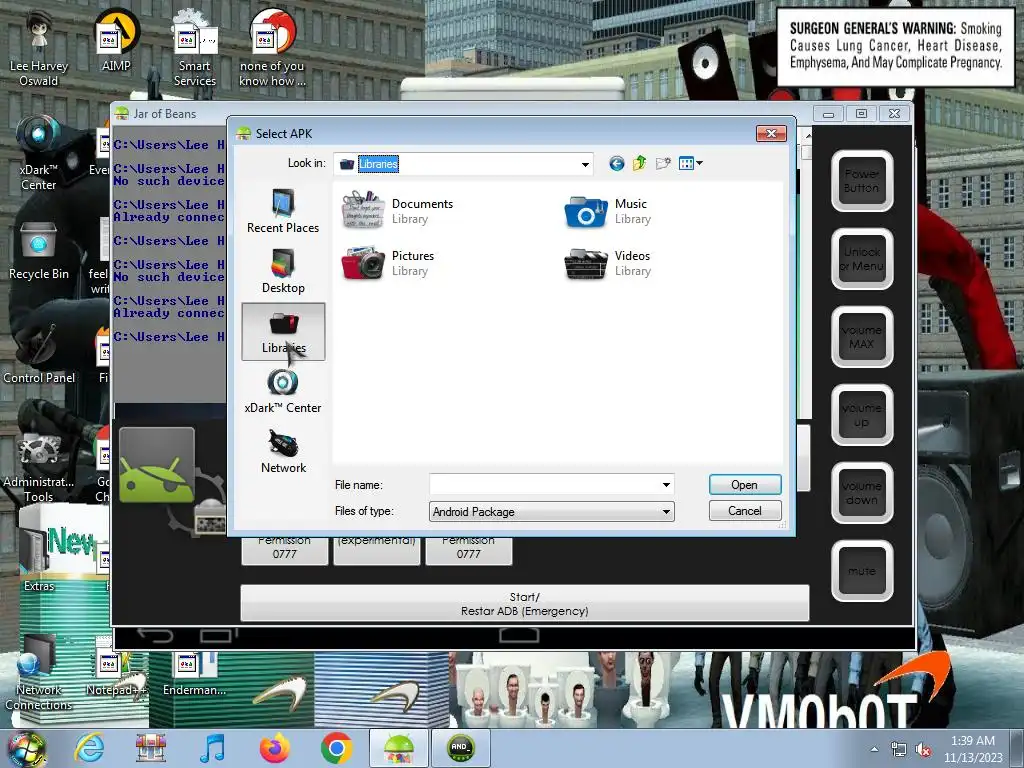This screenshot has width=1024, height=768.
Task: Click the volume up button
Action: pyautogui.click(x=862, y=415)
